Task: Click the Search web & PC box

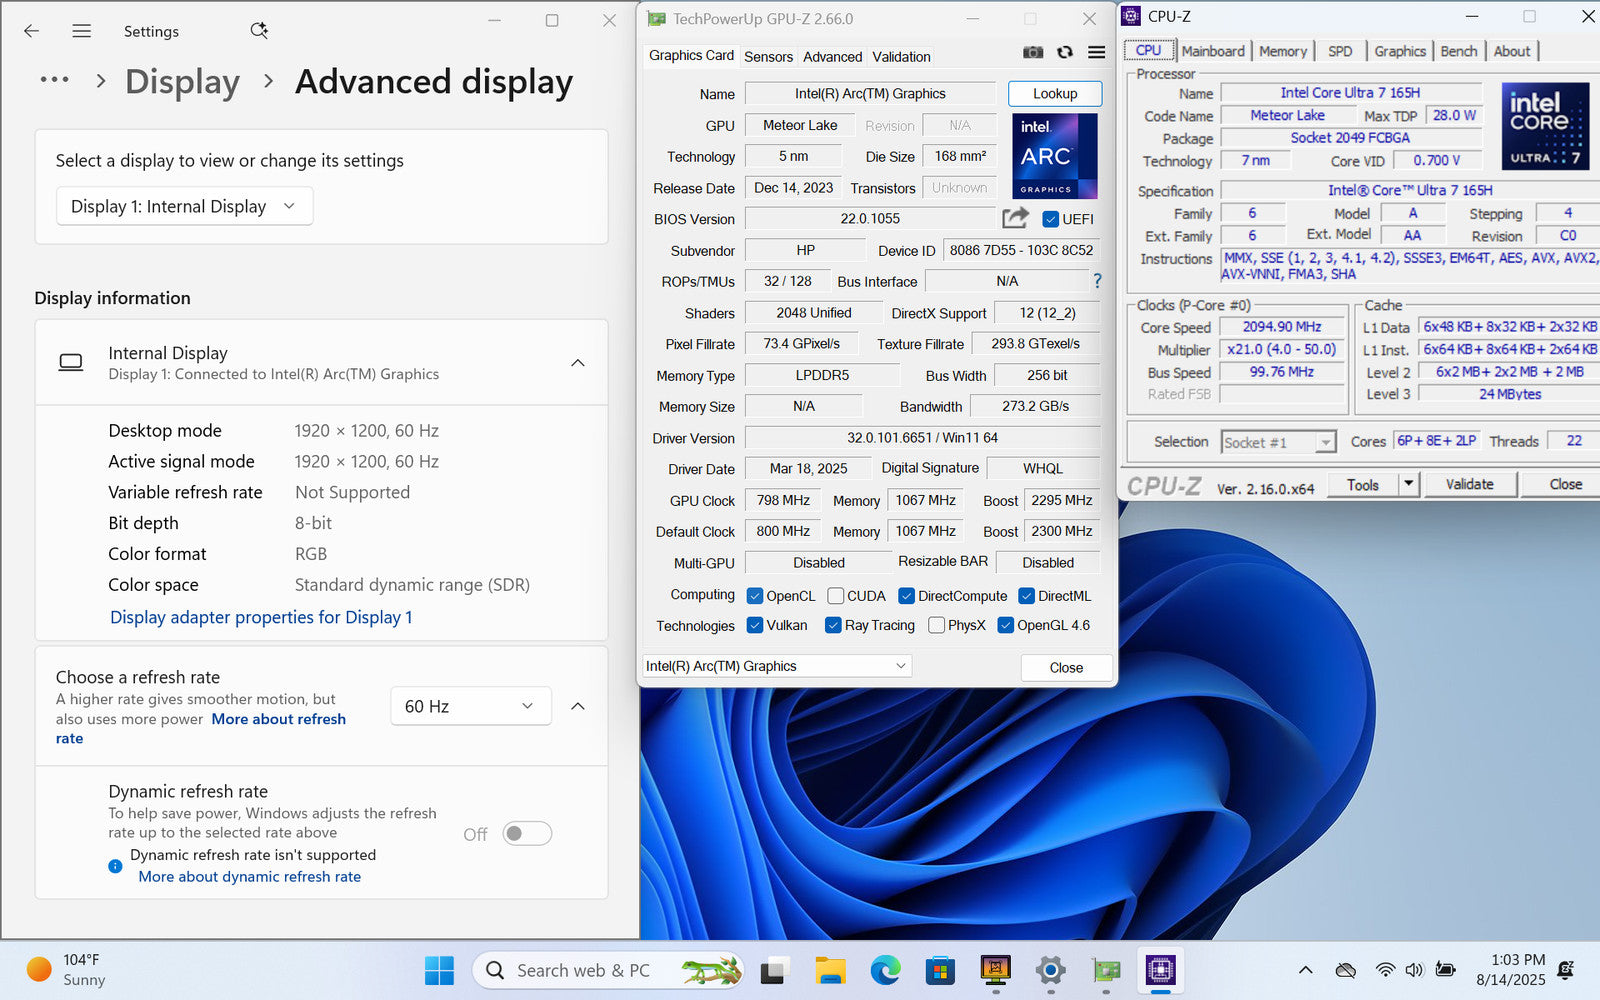Action: click(x=607, y=970)
